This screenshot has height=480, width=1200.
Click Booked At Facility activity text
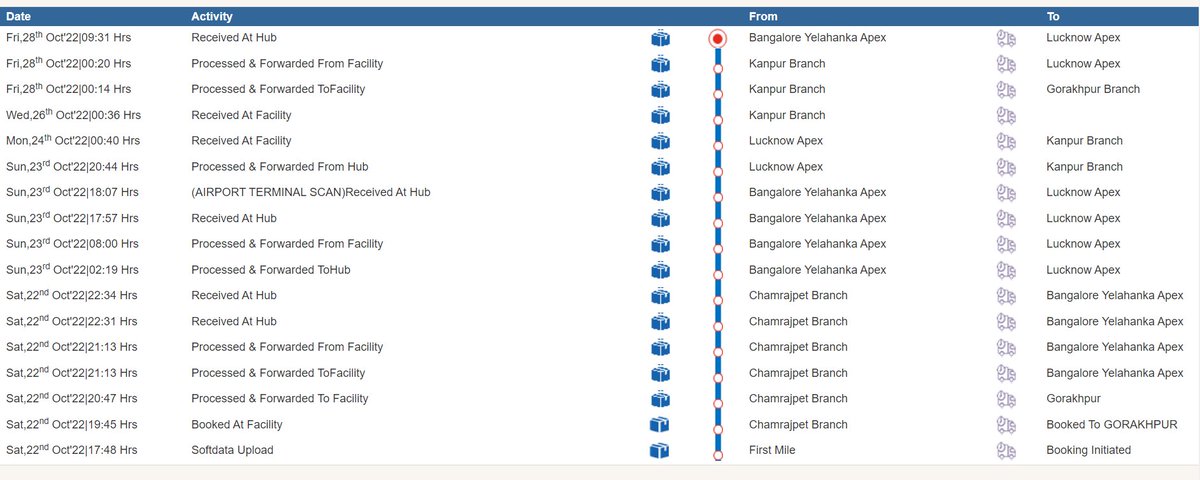(x=237, y=425)
